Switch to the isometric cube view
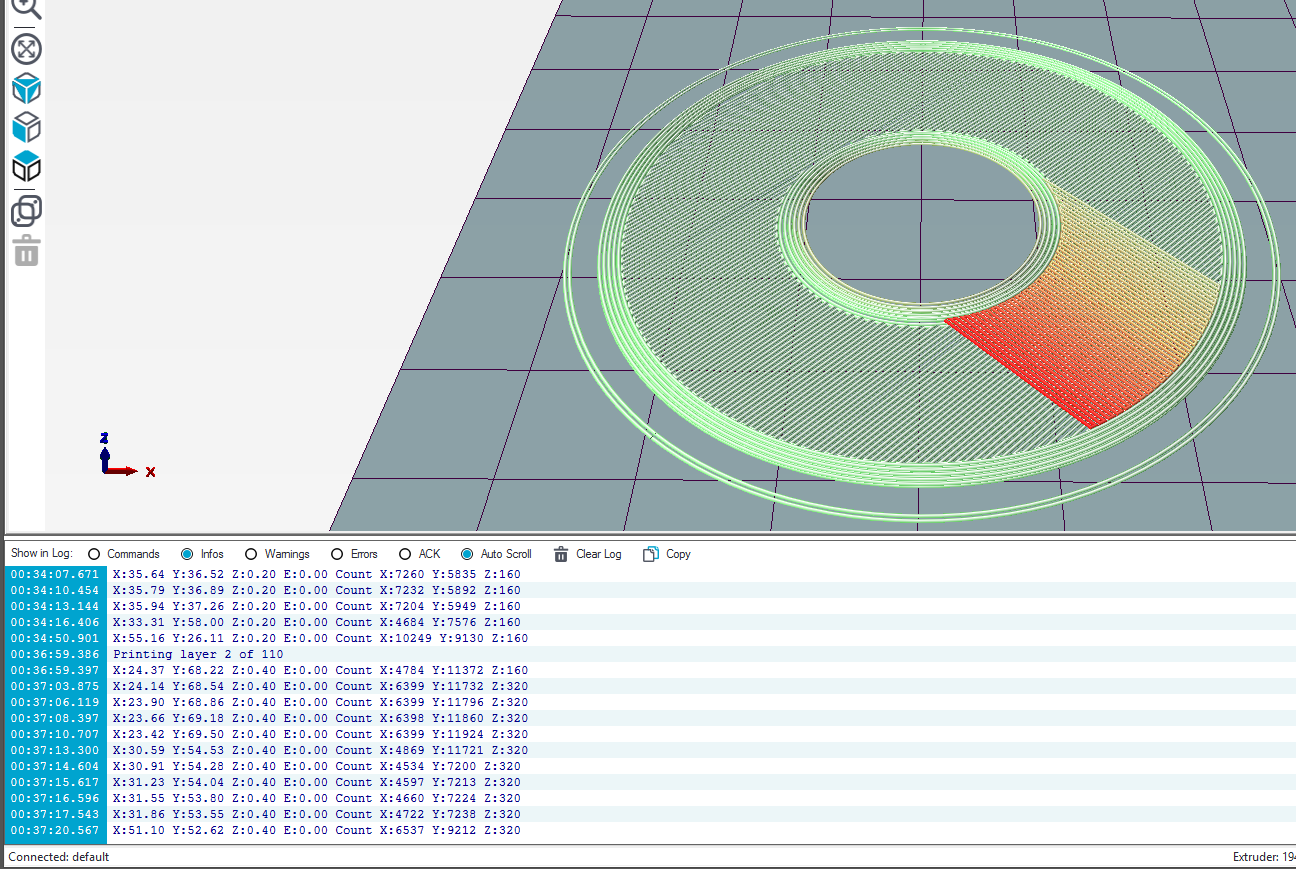The height and width of the screenshot is (869, 1296). 26,88
